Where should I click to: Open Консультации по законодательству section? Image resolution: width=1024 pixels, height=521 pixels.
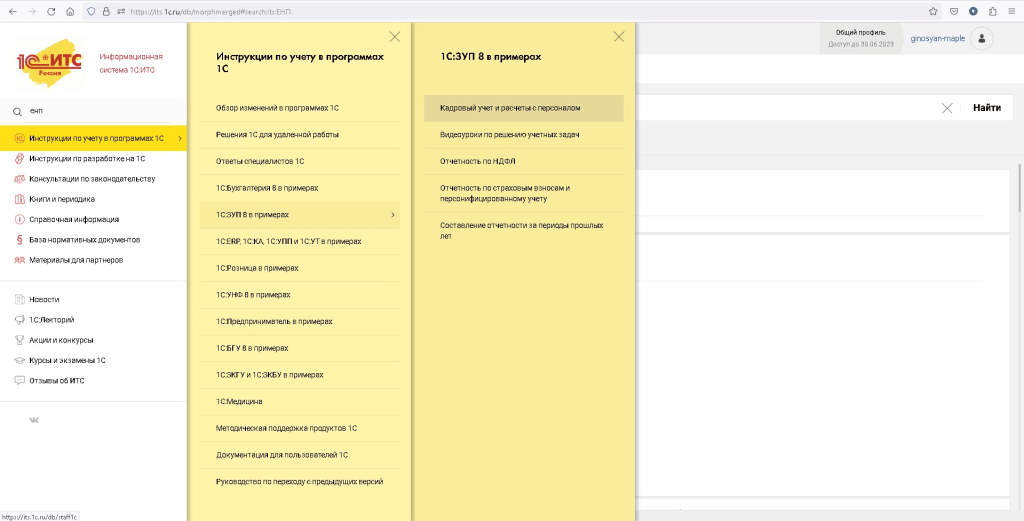click(92, 179)
